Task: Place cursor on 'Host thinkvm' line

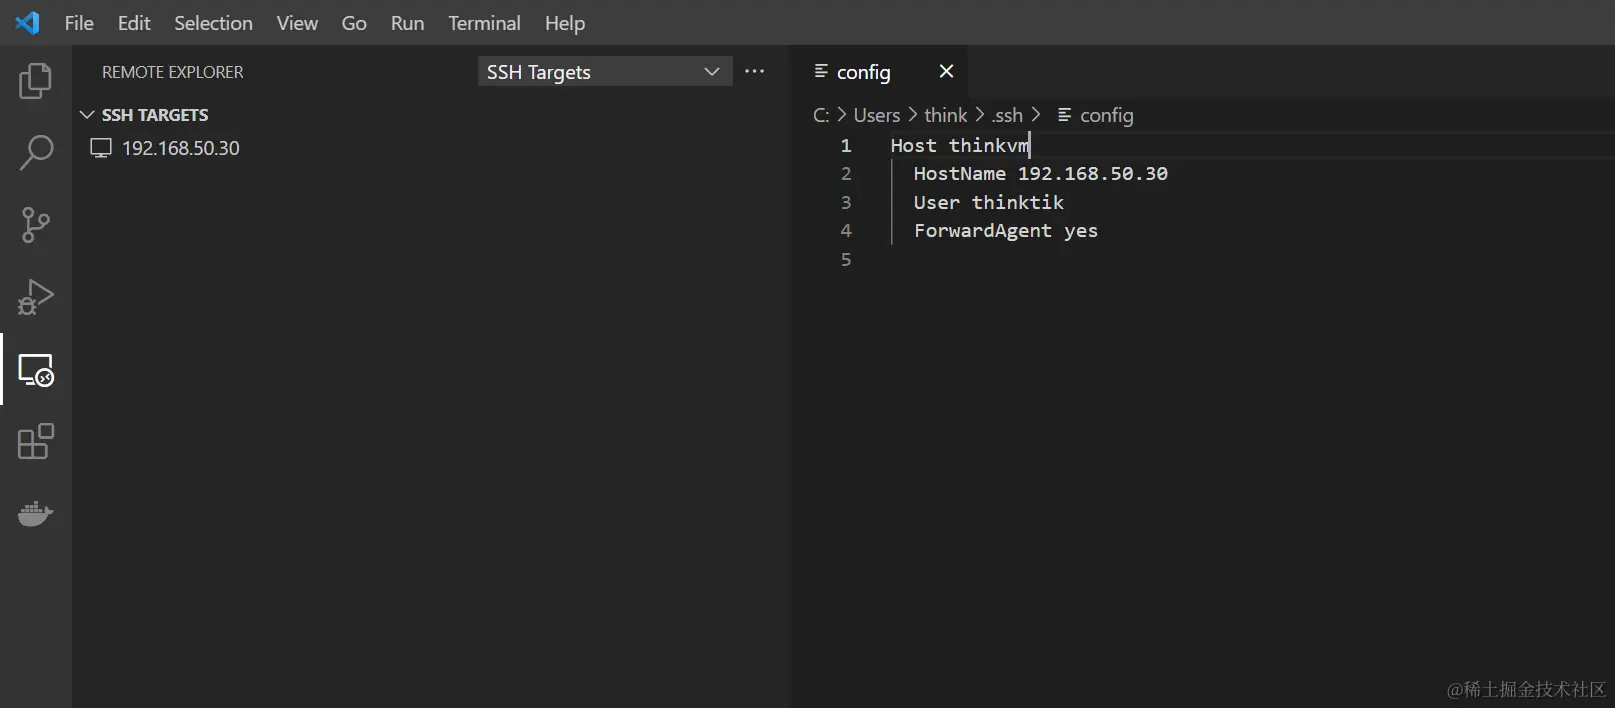Action: pos(960,146)
